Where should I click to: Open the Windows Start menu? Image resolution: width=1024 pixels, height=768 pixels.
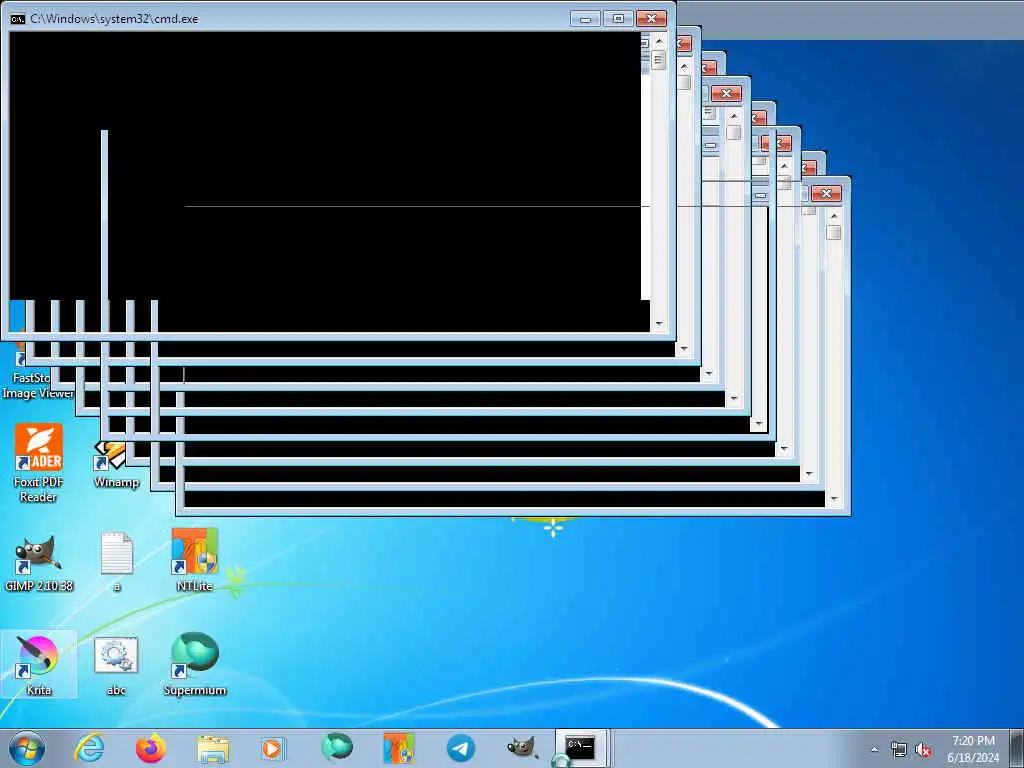click(27, 748)
